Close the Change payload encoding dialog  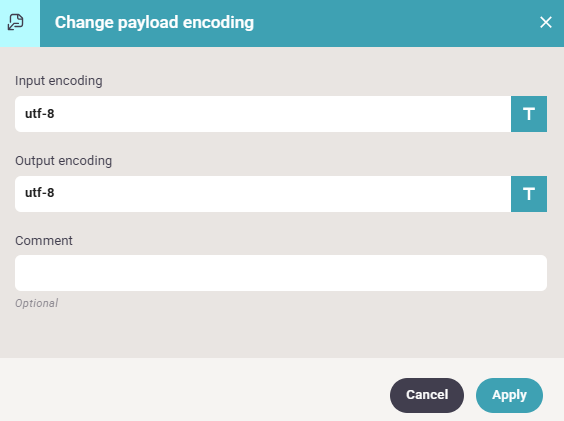(x=546, y=22)
